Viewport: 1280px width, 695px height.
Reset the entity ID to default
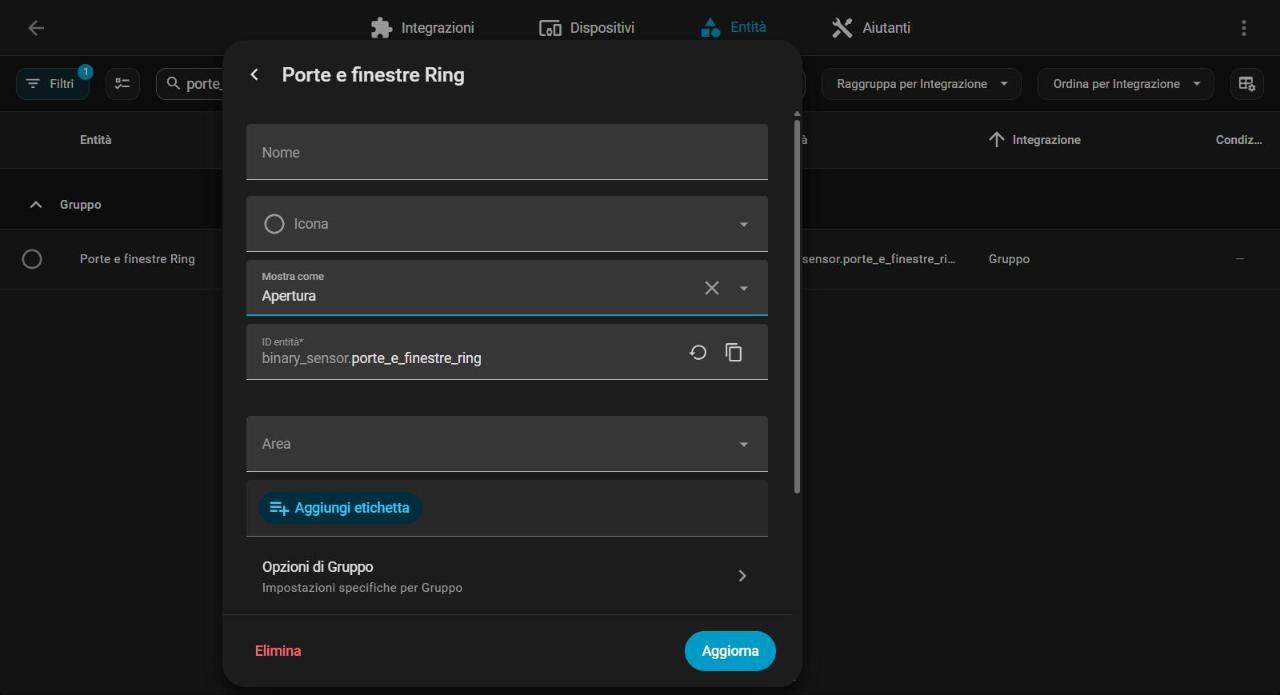tap(698, 352)
